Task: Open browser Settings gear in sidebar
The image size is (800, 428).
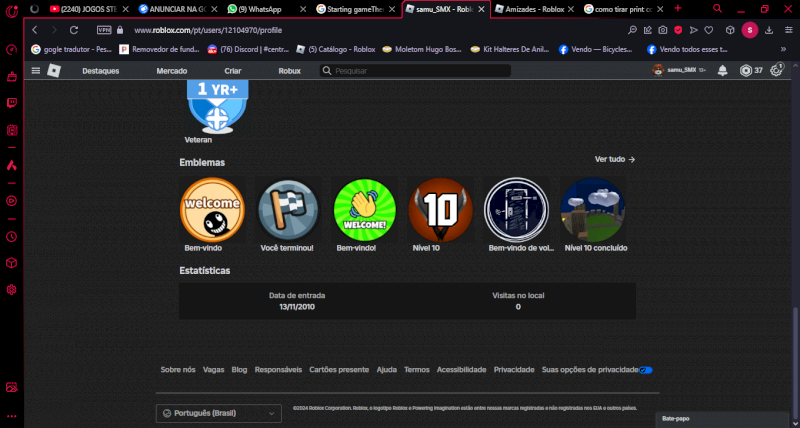Action: [x=12, y=290]
